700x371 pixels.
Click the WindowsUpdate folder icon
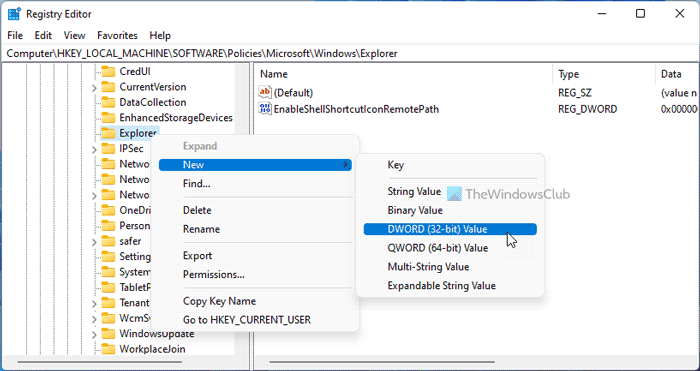click(x=108, y=333)
